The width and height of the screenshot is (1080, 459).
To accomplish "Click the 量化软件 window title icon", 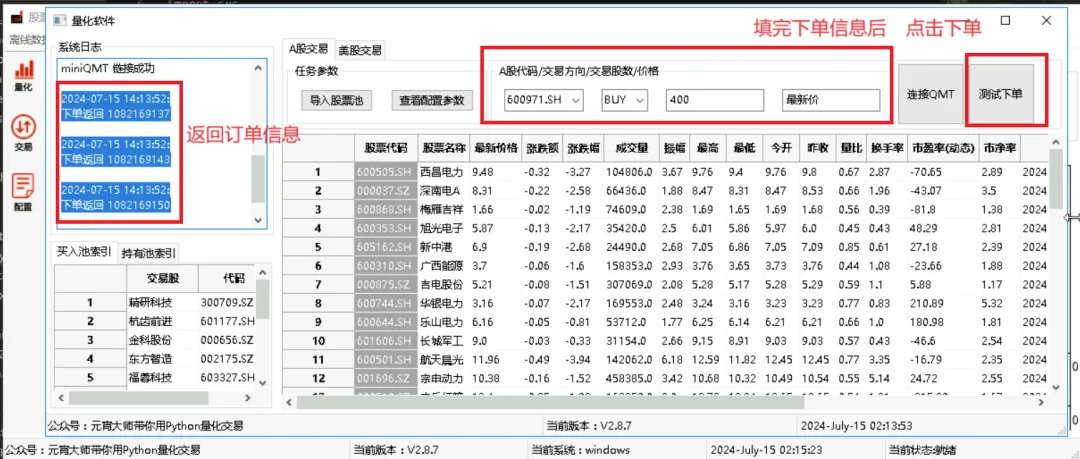I will 59,21.
